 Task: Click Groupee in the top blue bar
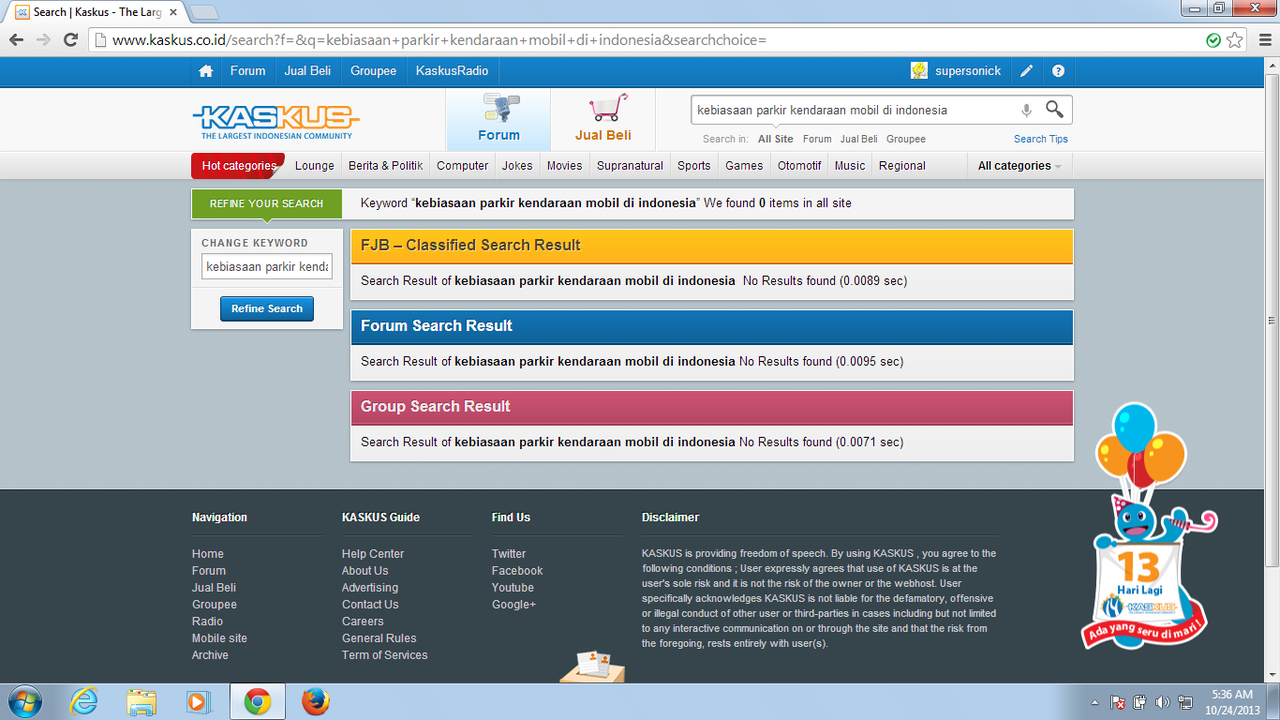tap(374, 71)
